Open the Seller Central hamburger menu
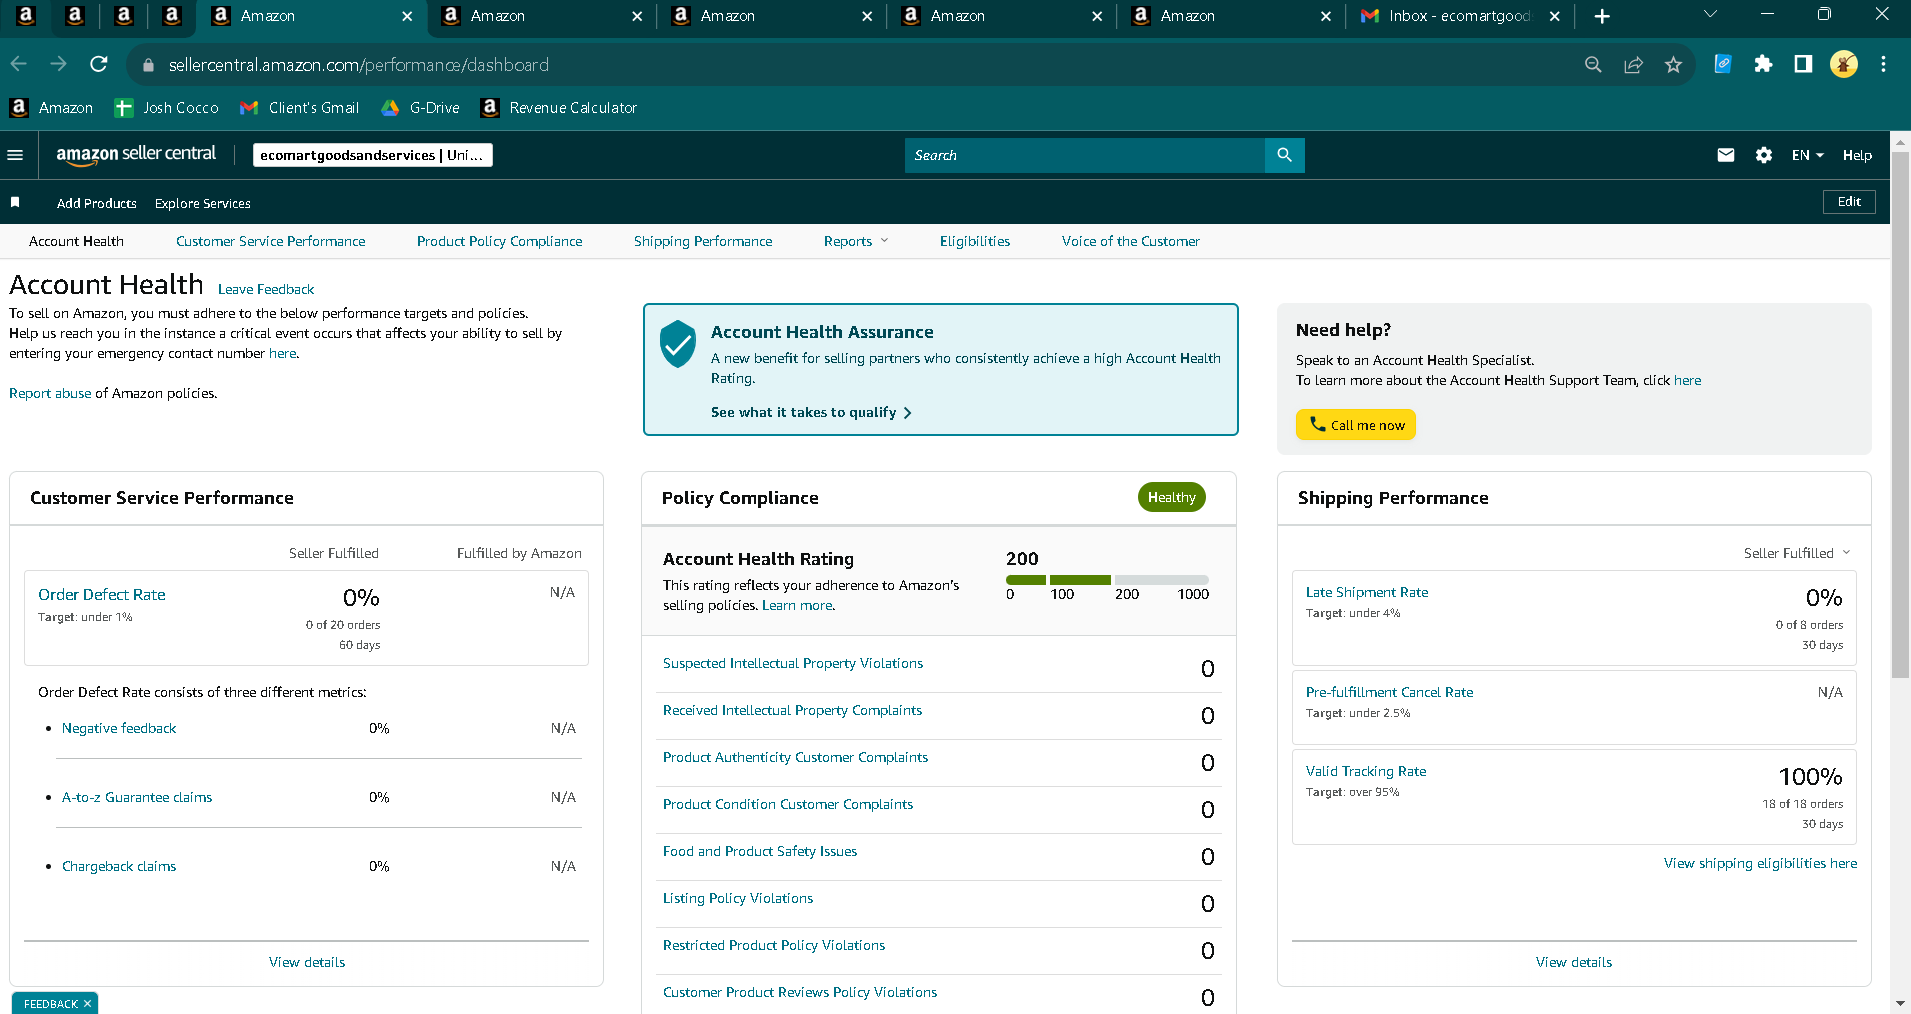This screenshot has width=1911, height=1014. pyautogui.click(x=15, y=155)
